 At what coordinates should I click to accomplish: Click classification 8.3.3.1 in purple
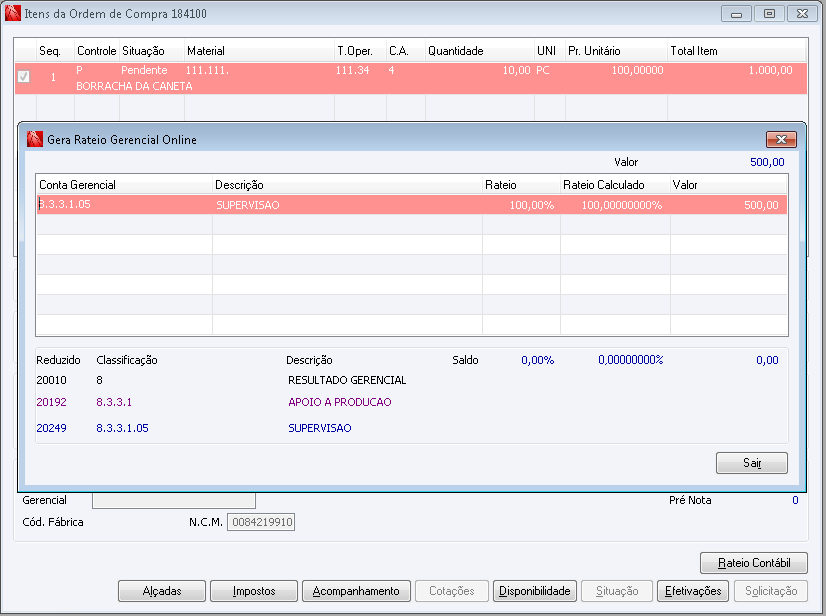point(114,402)
